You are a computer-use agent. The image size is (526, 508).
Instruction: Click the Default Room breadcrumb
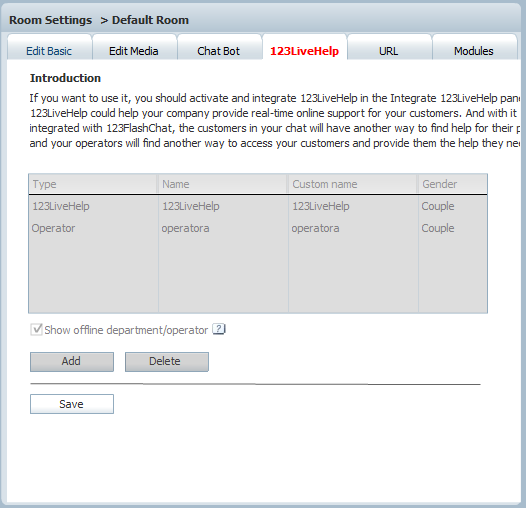coord(150,20)
